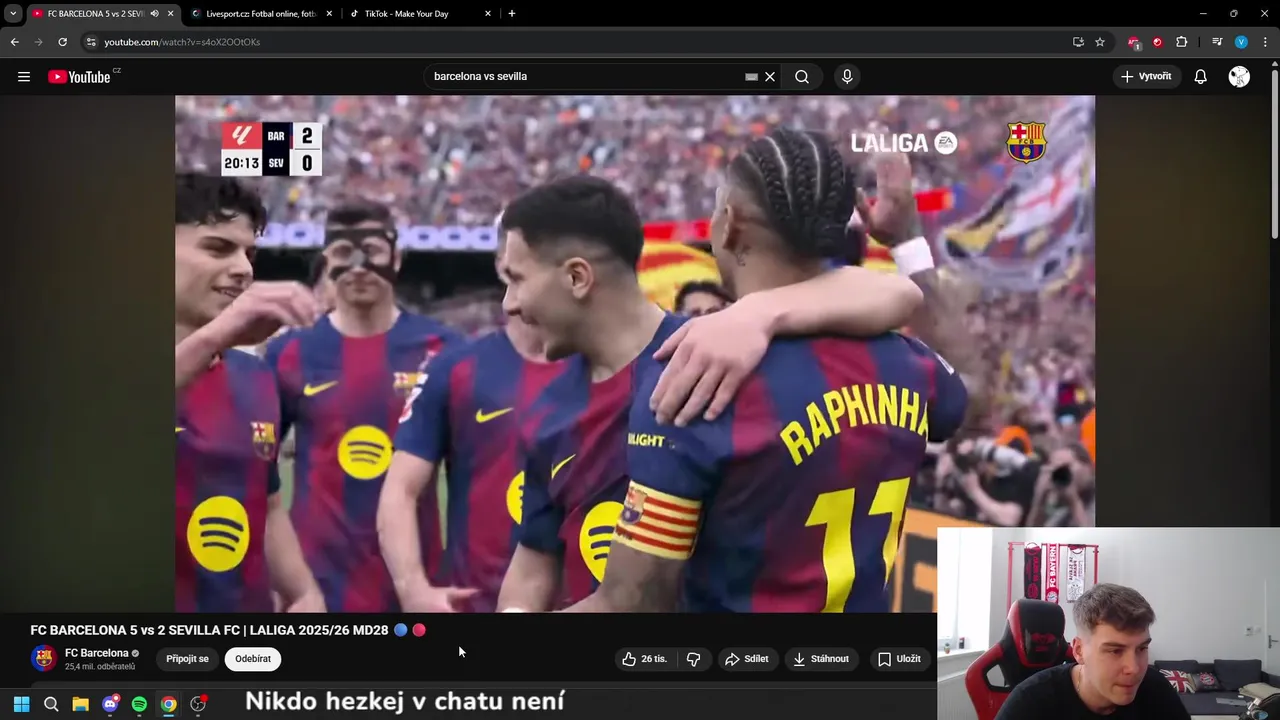This screenshot has width=1280, height=720.
Task: Clear the search box with the X
Action: point(770,77)
